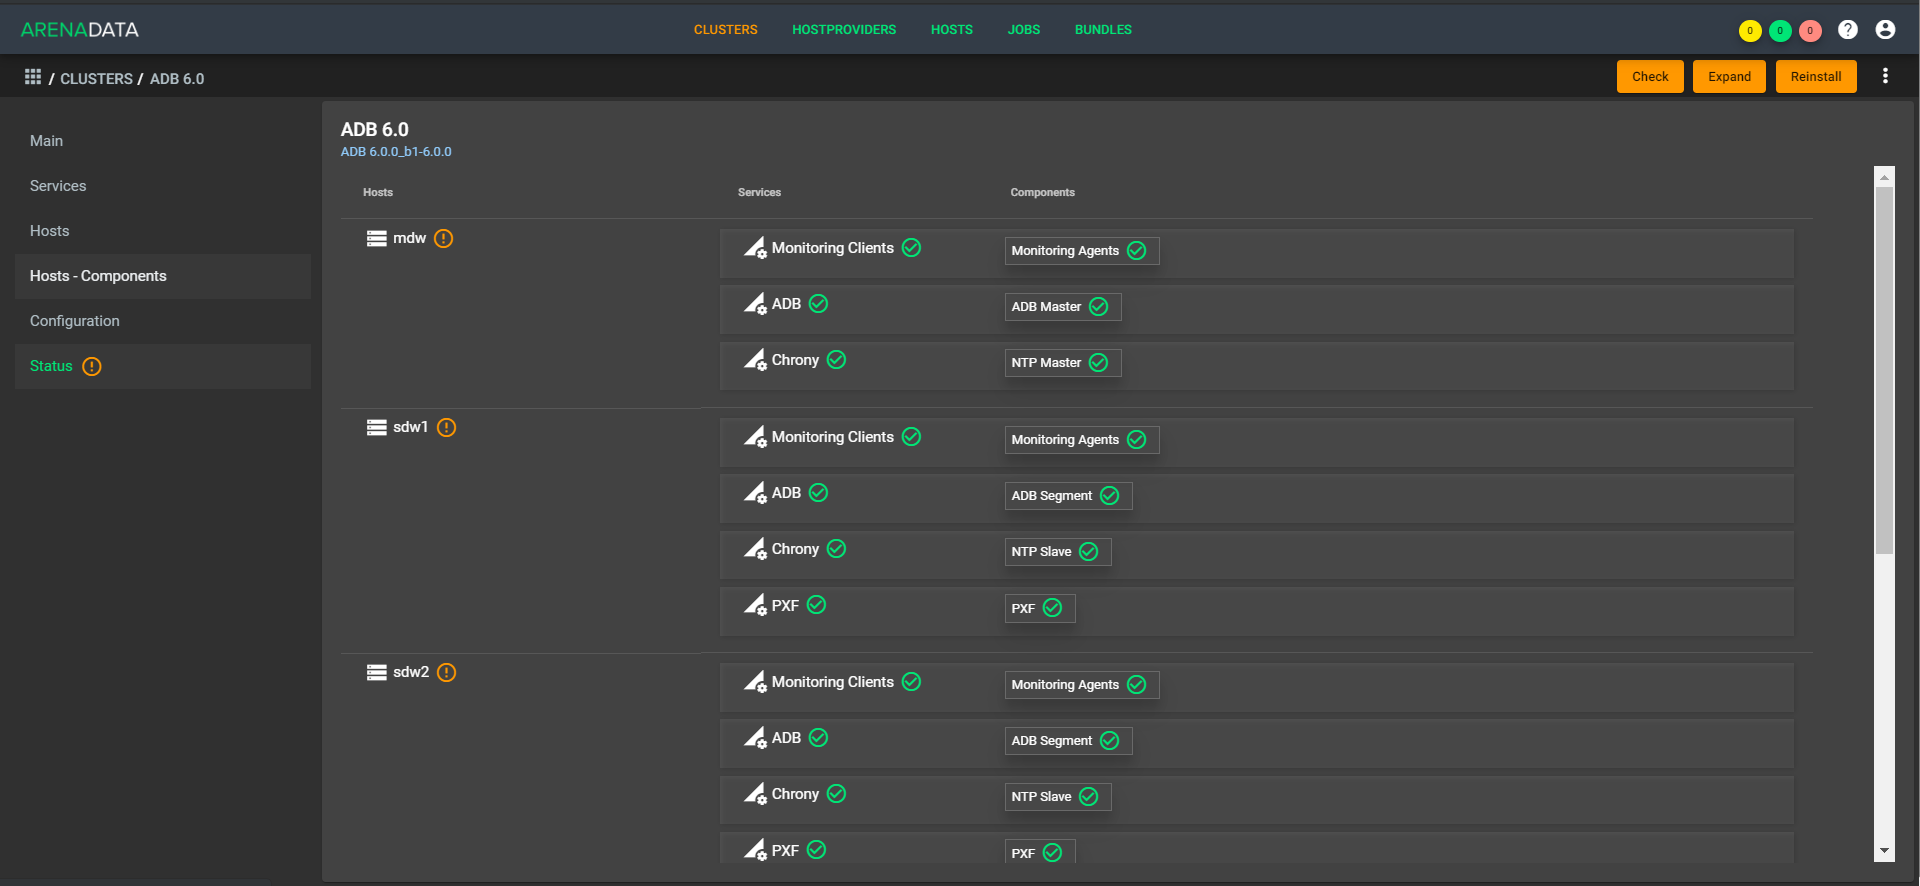Select Main in the left sidebar
The height and width of the screenshot is (886, 1920).
tap(163, 141)
